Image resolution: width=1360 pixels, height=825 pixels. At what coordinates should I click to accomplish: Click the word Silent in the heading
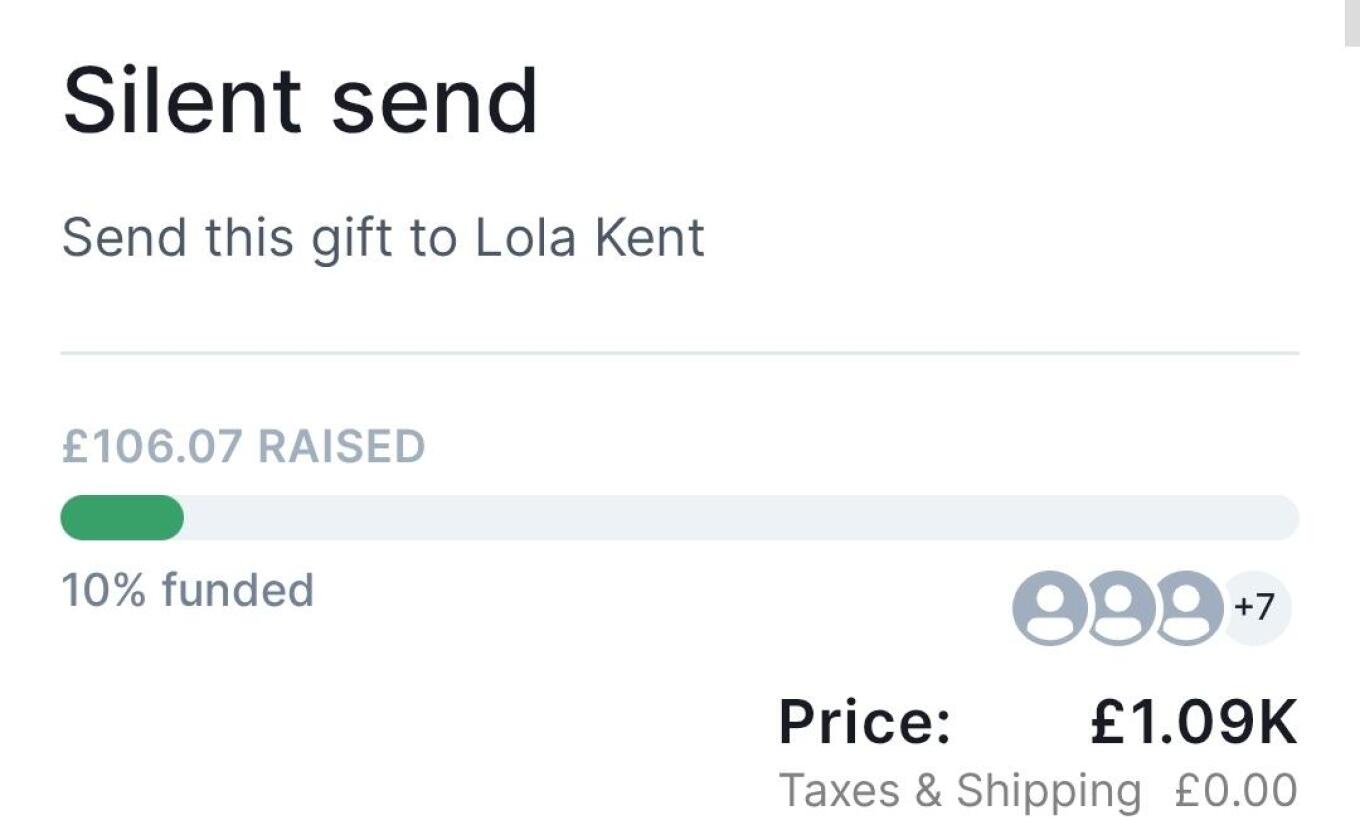(182, 101)
